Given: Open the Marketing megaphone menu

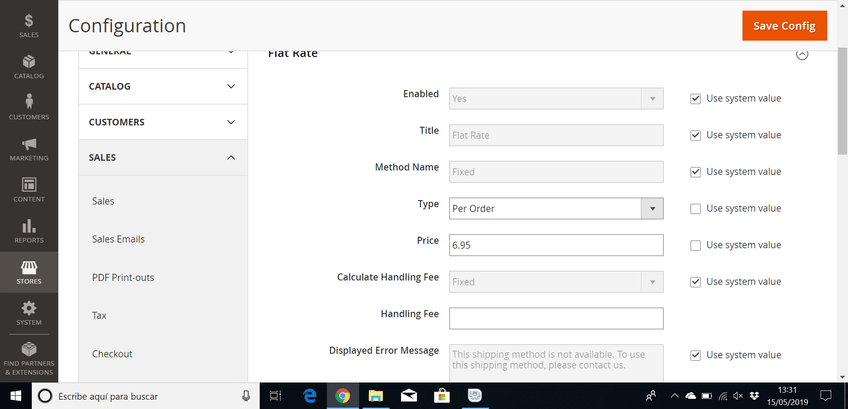Looking at the screenshot, I should (x=28, y=148).
